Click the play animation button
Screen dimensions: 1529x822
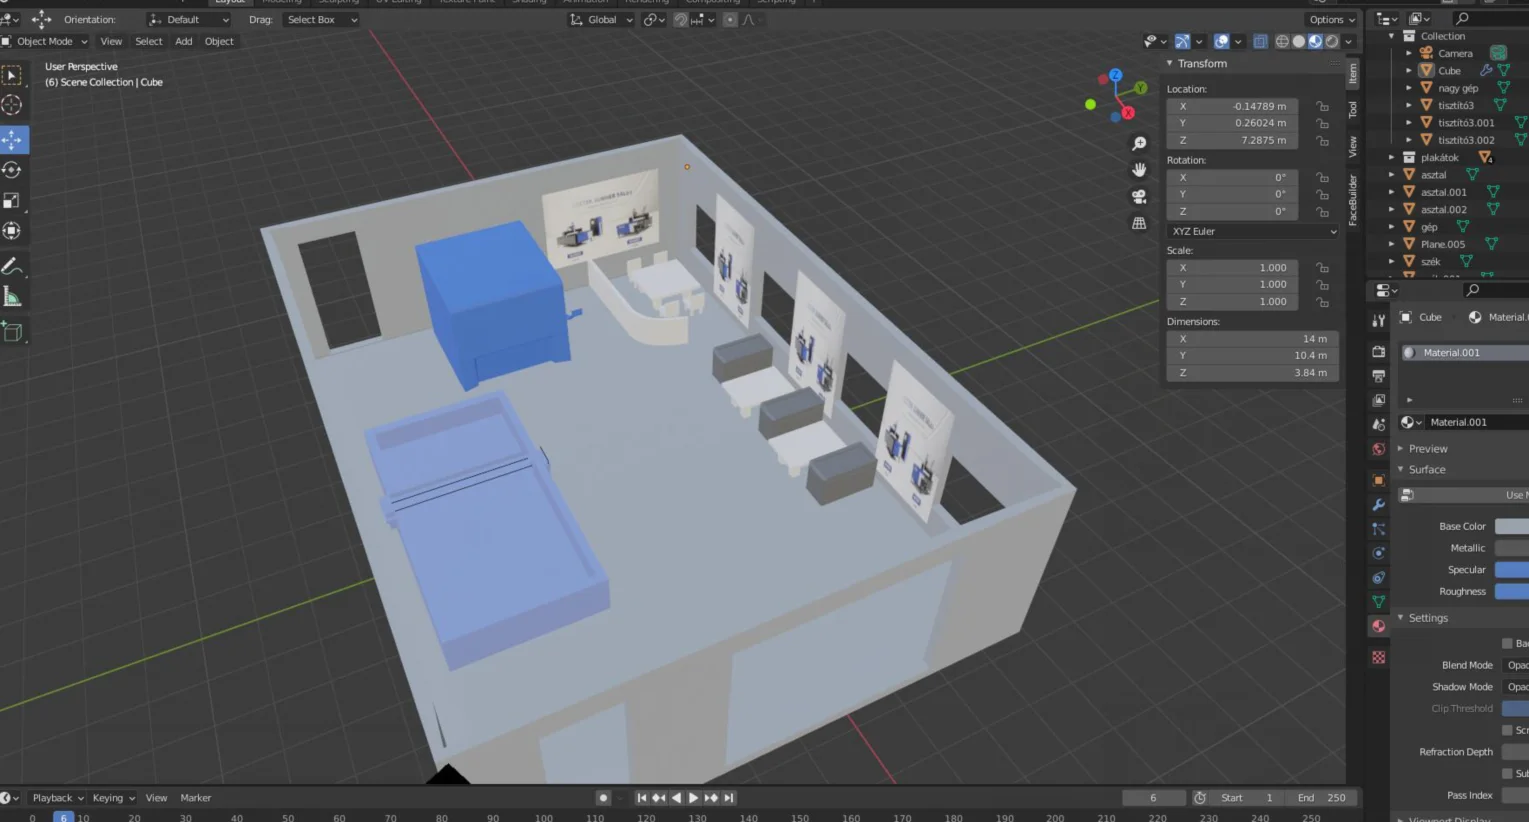(693, 798)
